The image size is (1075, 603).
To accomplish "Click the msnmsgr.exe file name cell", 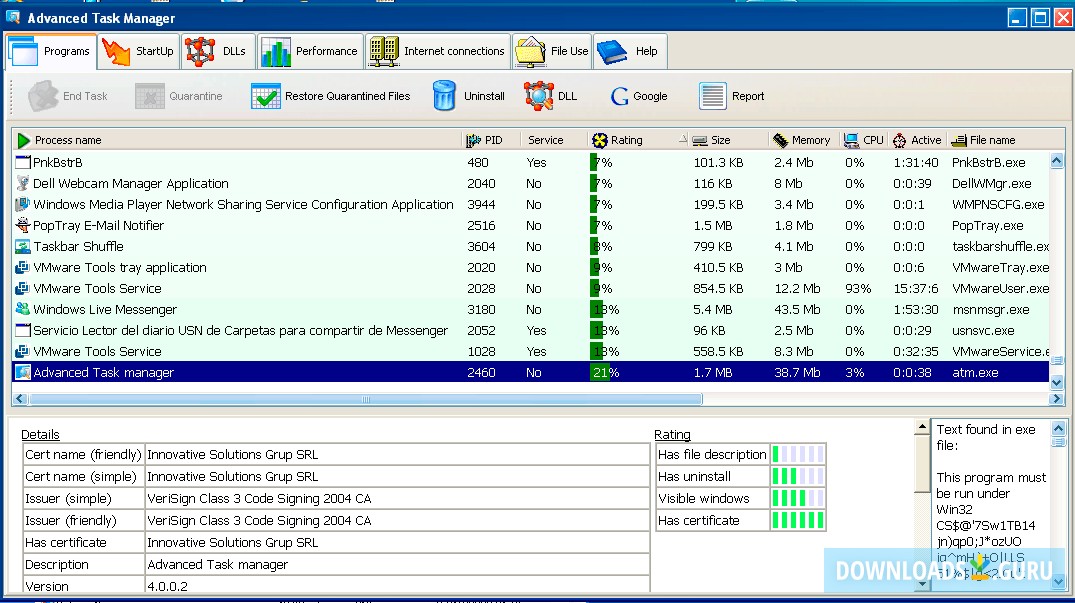I will pos(991,310).
